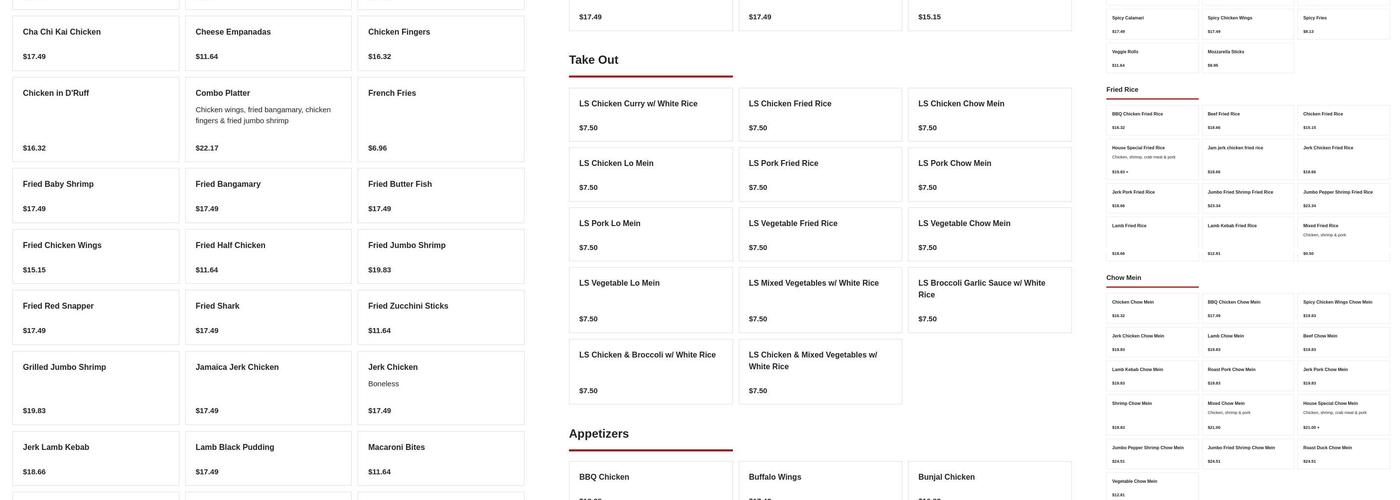Viewport: 1400px width, 500px height.
Task: Click the Chow Mein section heading
Action: 1123,278
